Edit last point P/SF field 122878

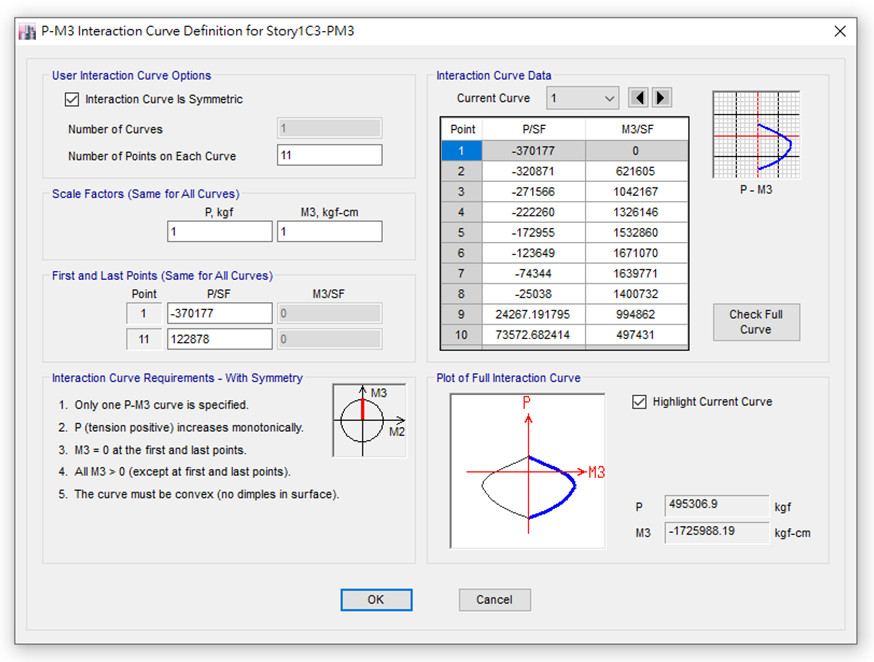click(220, 339)
